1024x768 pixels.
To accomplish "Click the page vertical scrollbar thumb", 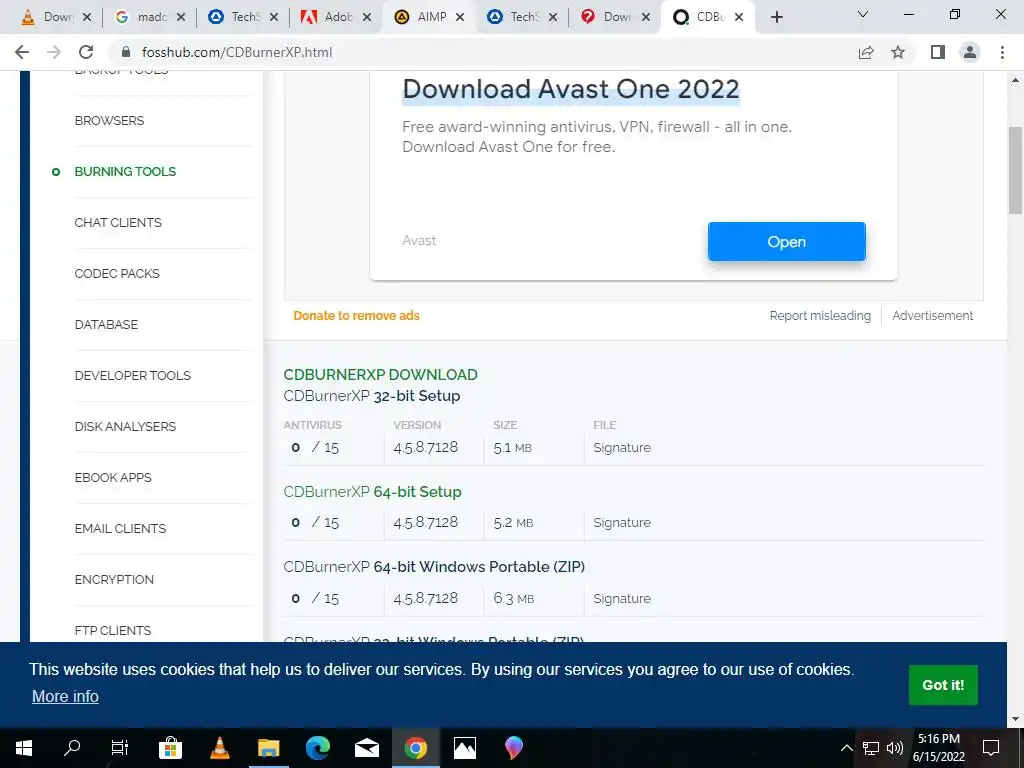I will [x=1015, y=170].
